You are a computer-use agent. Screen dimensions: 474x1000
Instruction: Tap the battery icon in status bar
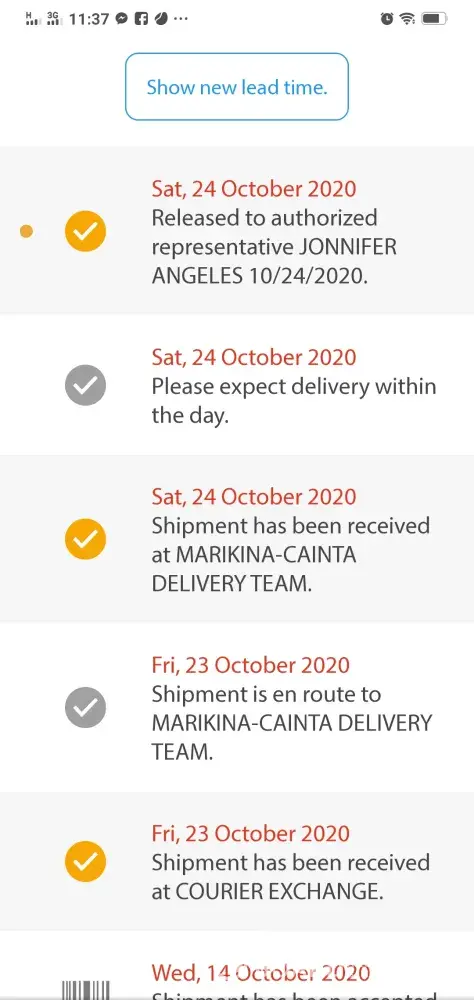[x=434, y=19]
